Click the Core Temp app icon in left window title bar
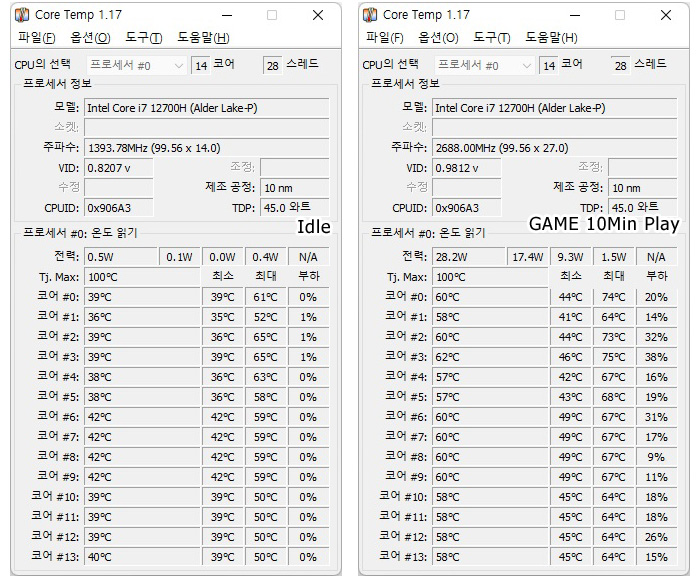700x579 pixels. pyautogui.click(x=22, y=15)
